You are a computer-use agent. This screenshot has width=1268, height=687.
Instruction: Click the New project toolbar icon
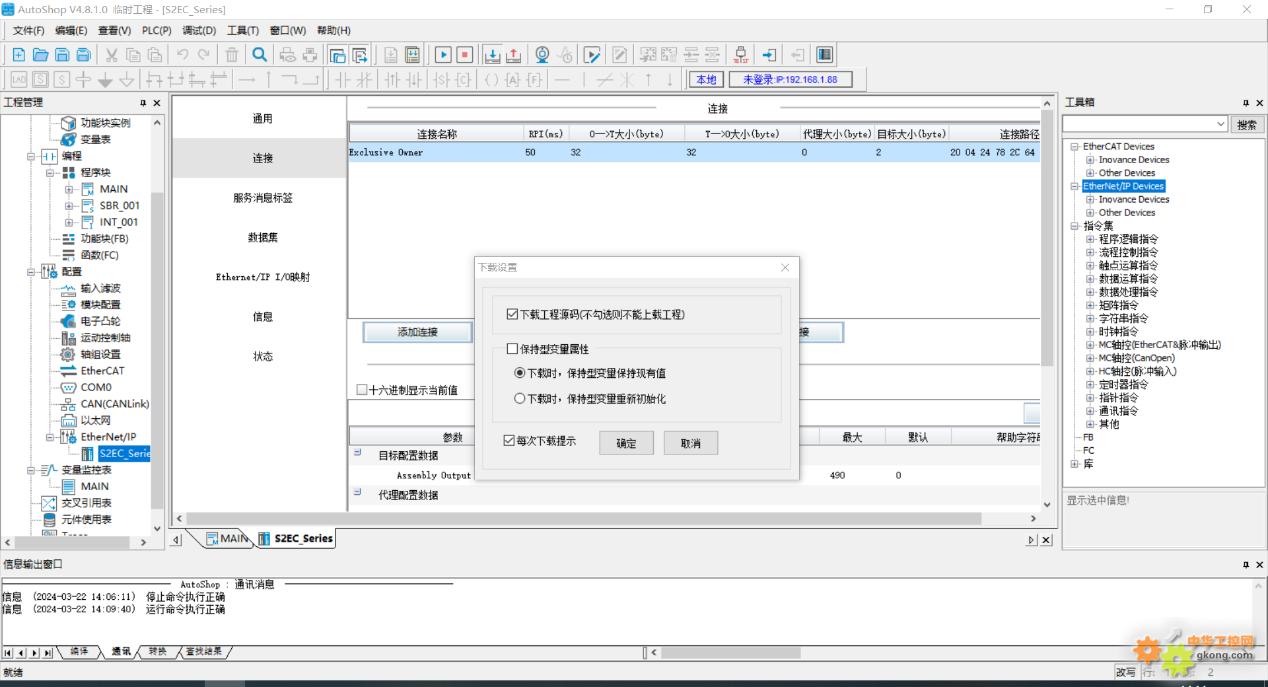tap(19, 55)
